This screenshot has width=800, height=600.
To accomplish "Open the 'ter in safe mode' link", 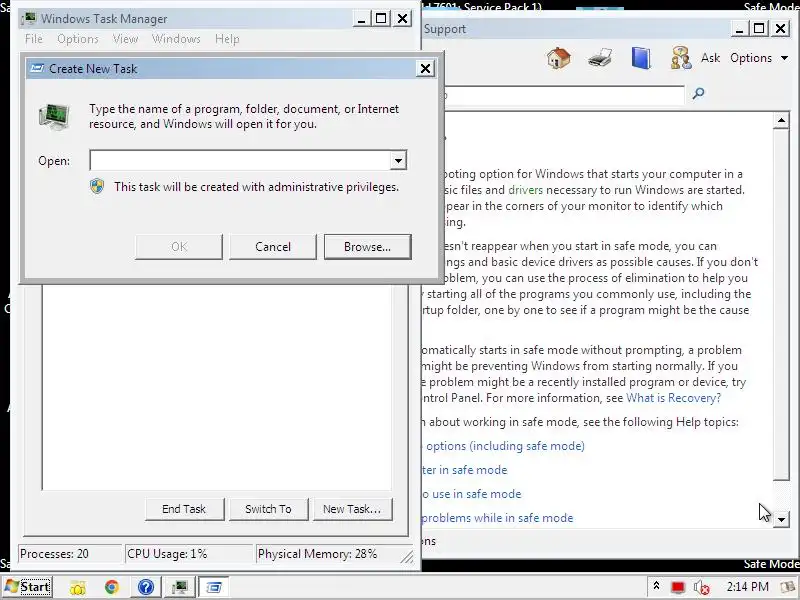I will [x=464, y=470].
